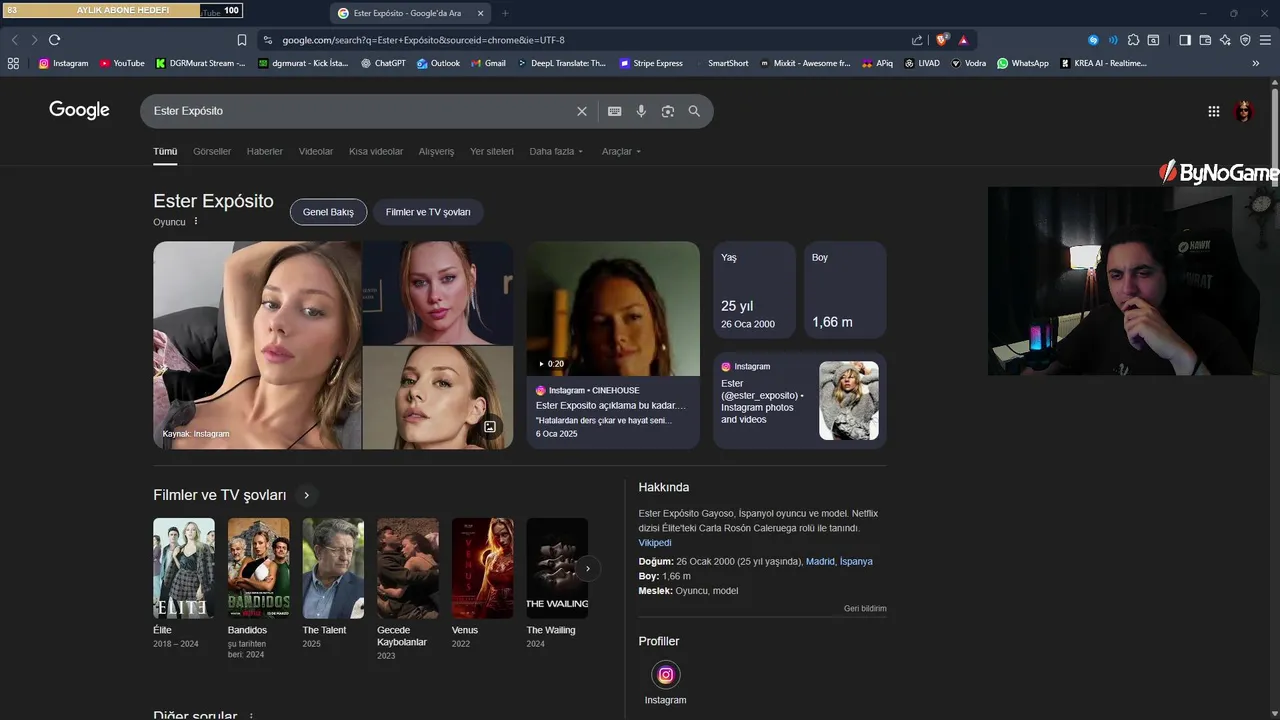Open the ester_exposito Instagram card
The height and width of the screenshot is (720, 1280).
(x=799, y=400)
